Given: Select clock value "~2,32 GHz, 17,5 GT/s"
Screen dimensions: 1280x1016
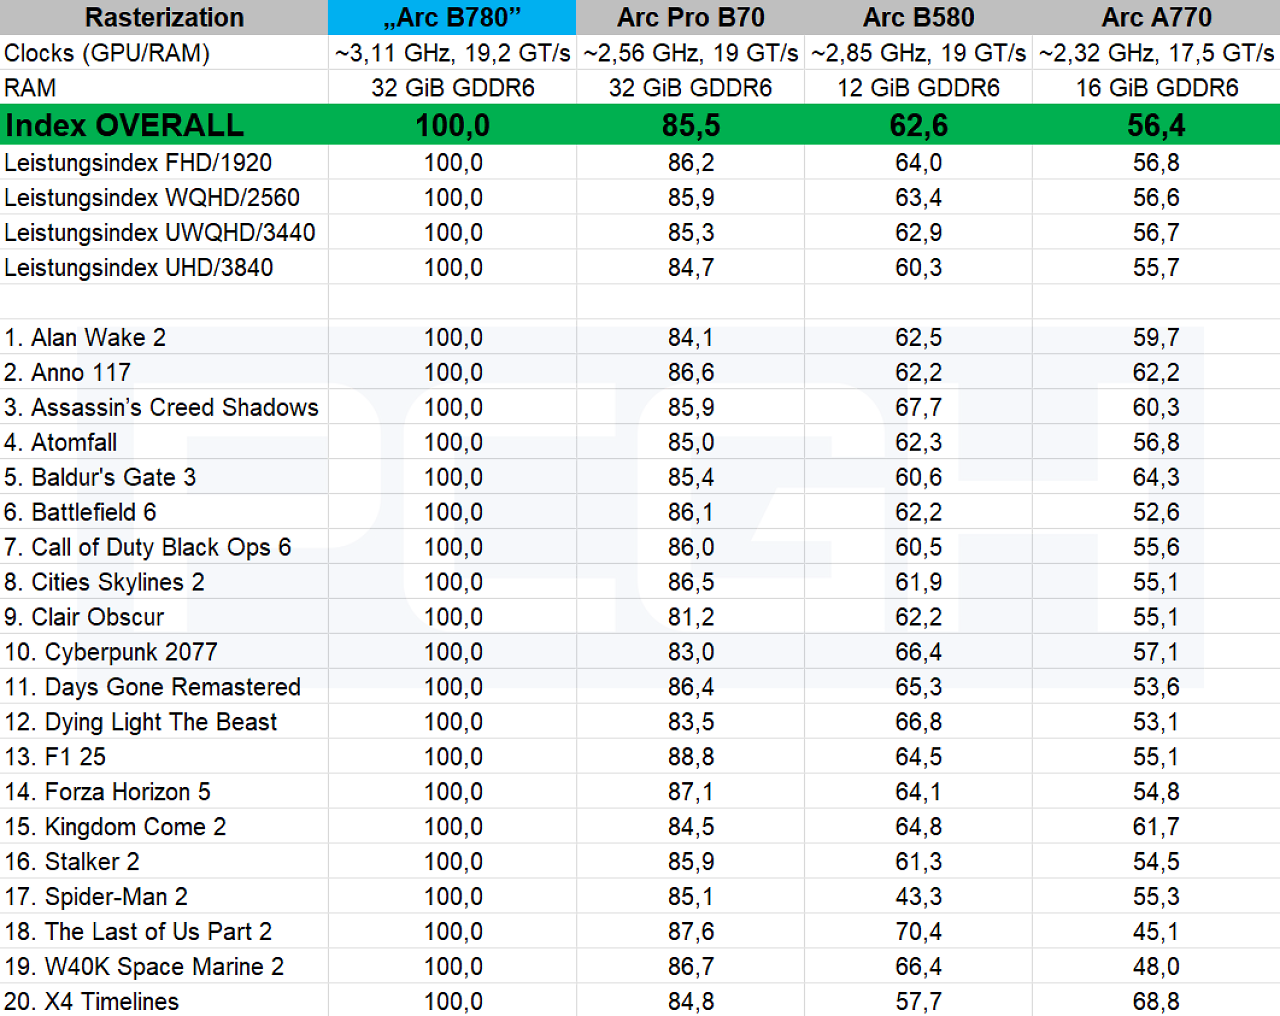Looking at the screenshot, I should click(x=1156, y=53).
